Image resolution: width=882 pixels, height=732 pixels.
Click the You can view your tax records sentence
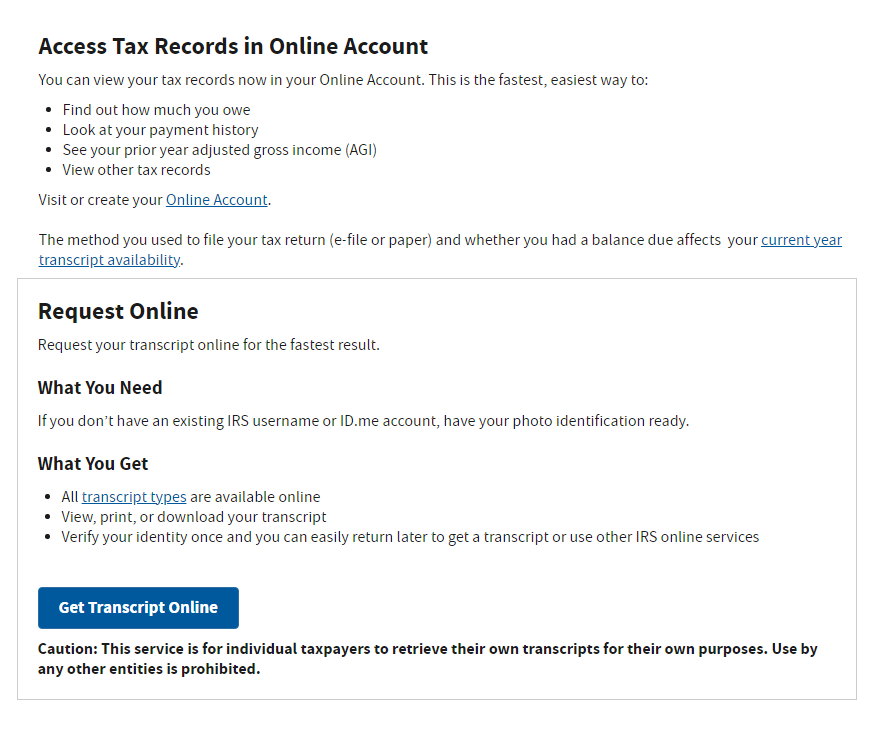(343, 80)
